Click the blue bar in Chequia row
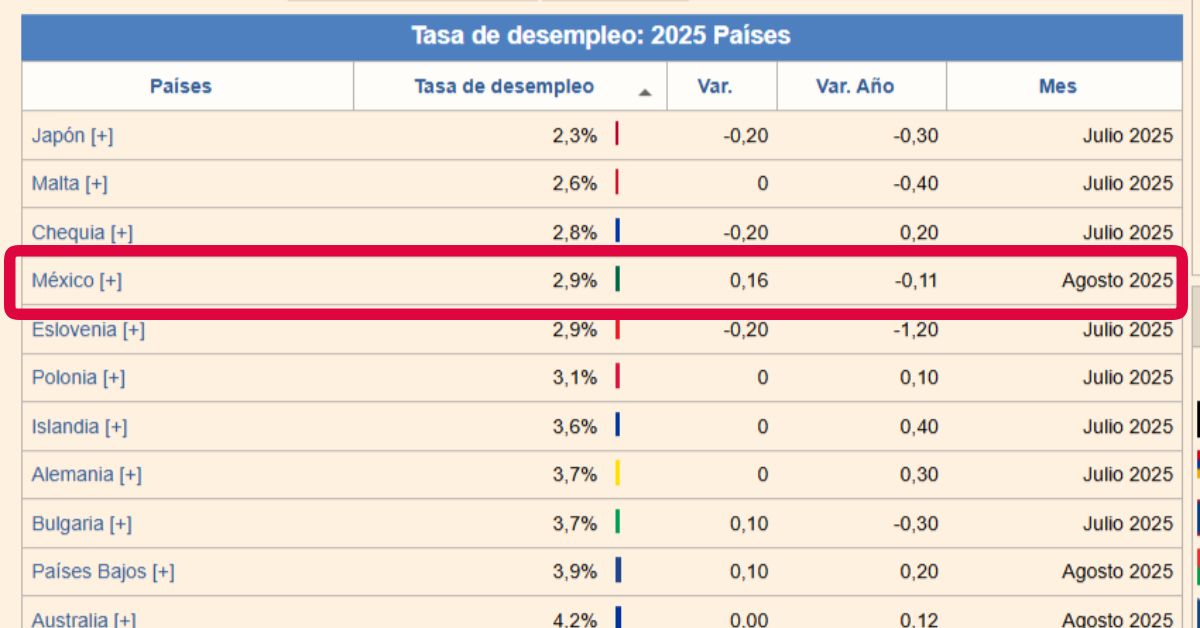 [x=617, y=231]
